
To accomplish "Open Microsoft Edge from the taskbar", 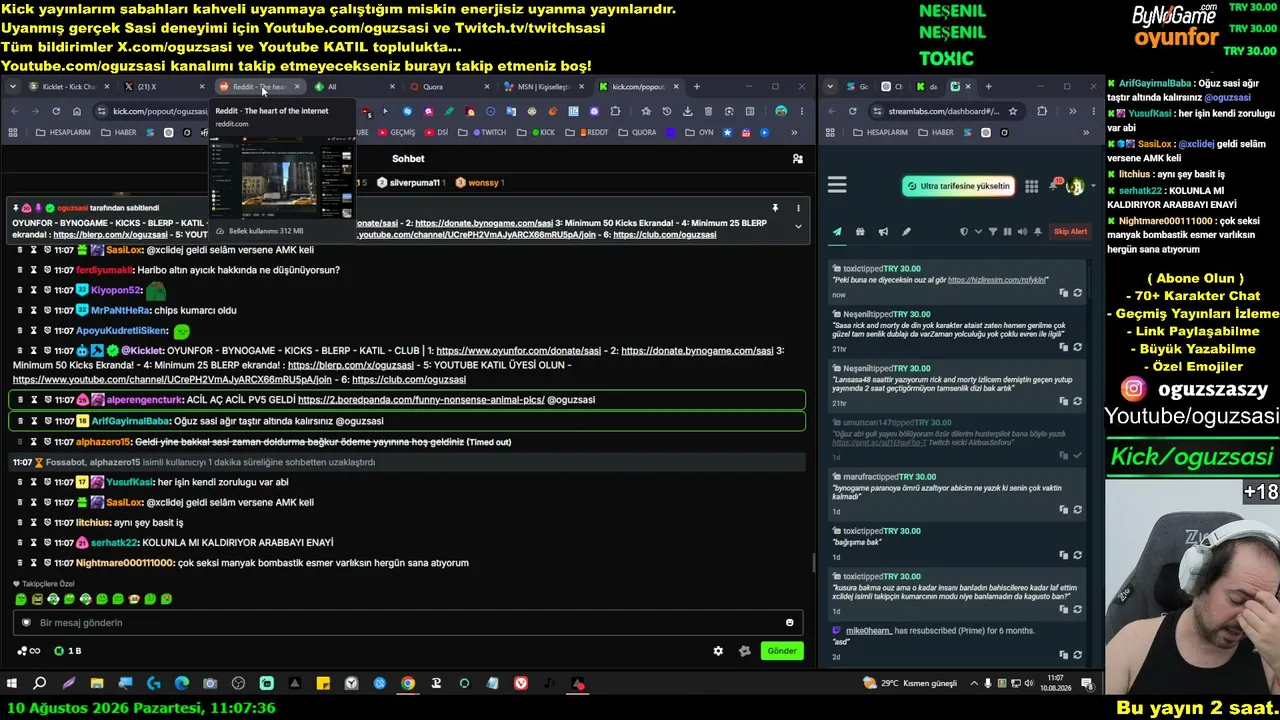I will click(x=182, y=684).
